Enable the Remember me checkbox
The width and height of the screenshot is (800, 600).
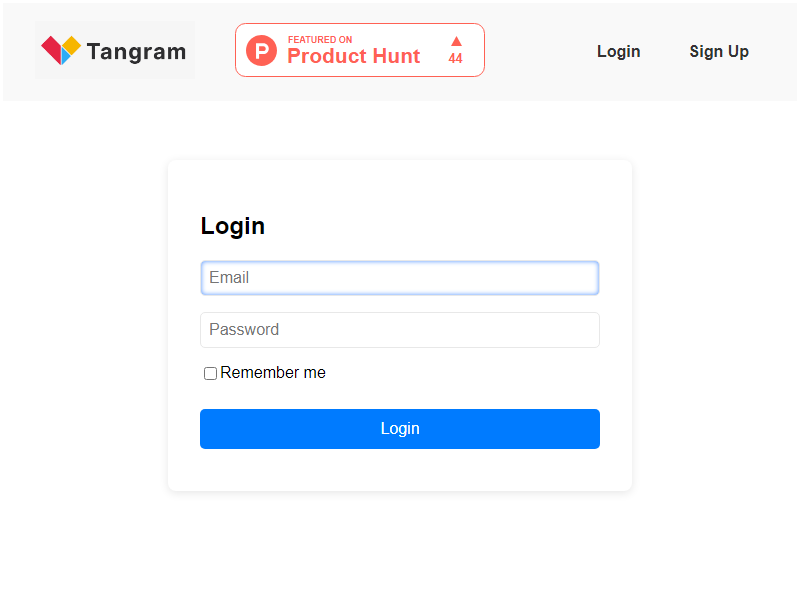pyautogui.click(x=210, y=373)
